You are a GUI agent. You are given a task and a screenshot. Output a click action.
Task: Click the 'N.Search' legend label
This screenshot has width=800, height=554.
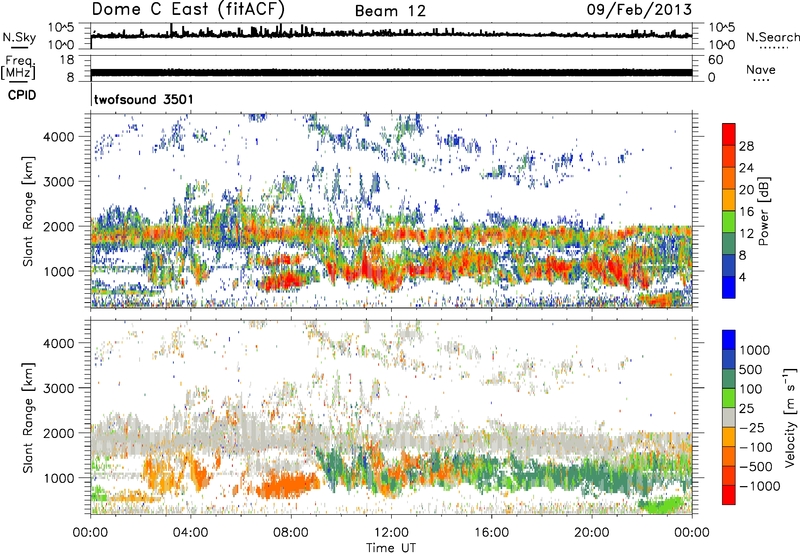(772, 37)
